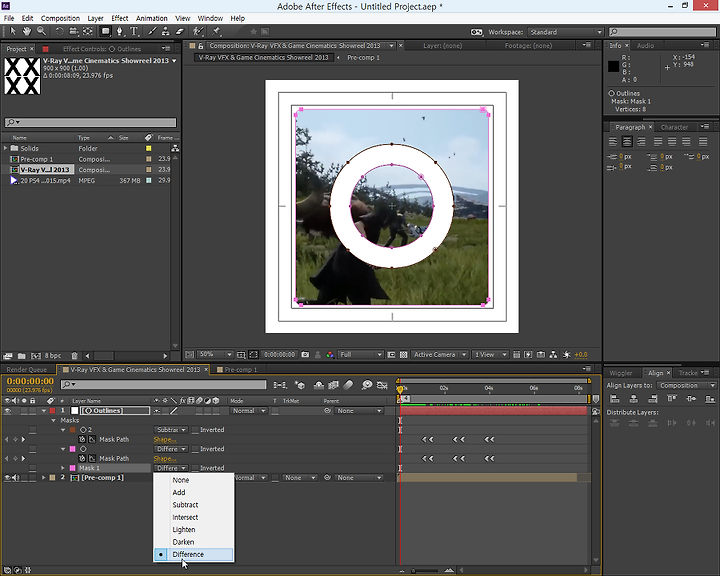720x576 pixels.
Task: Hide the Outlines layer eye toggle
Action: [x=7, y=411]
